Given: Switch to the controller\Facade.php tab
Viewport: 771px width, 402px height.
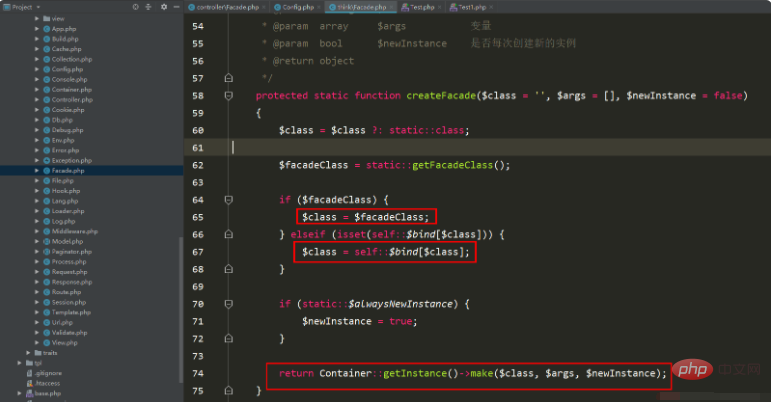Looking at the screenshot, I should 227,7.
